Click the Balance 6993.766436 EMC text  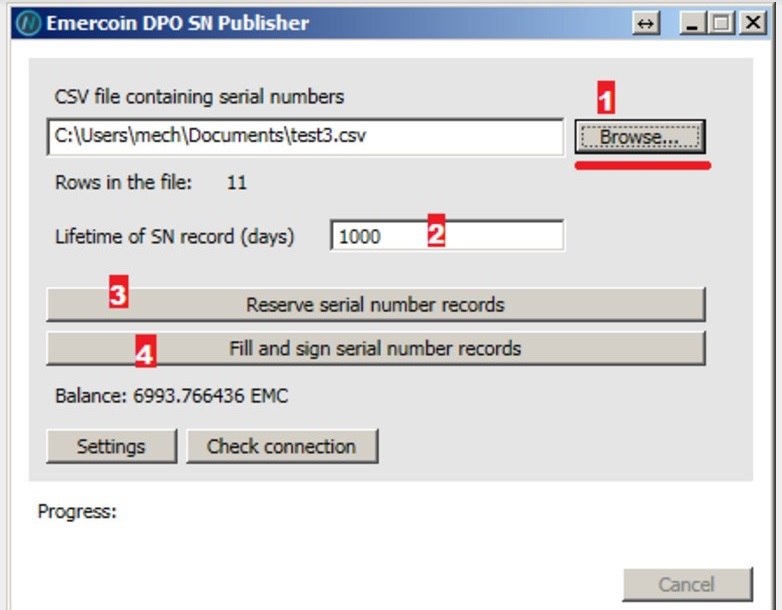tap(172, 396)
